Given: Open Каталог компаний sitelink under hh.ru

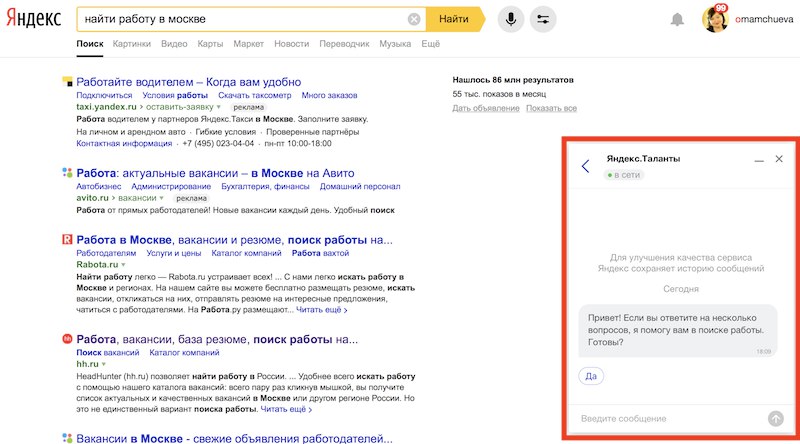Looking at the screenshot, I should tap(184, 353).
